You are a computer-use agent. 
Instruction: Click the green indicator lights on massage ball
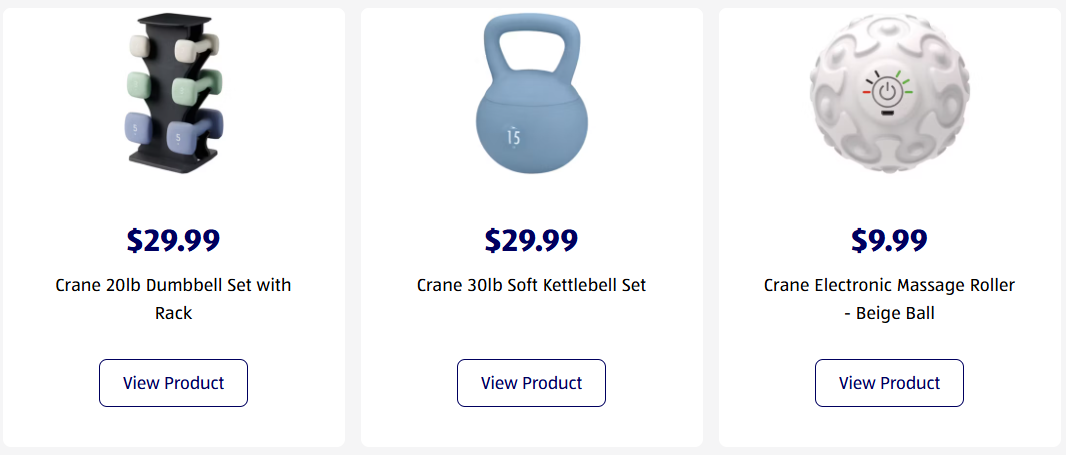point(906,80)
